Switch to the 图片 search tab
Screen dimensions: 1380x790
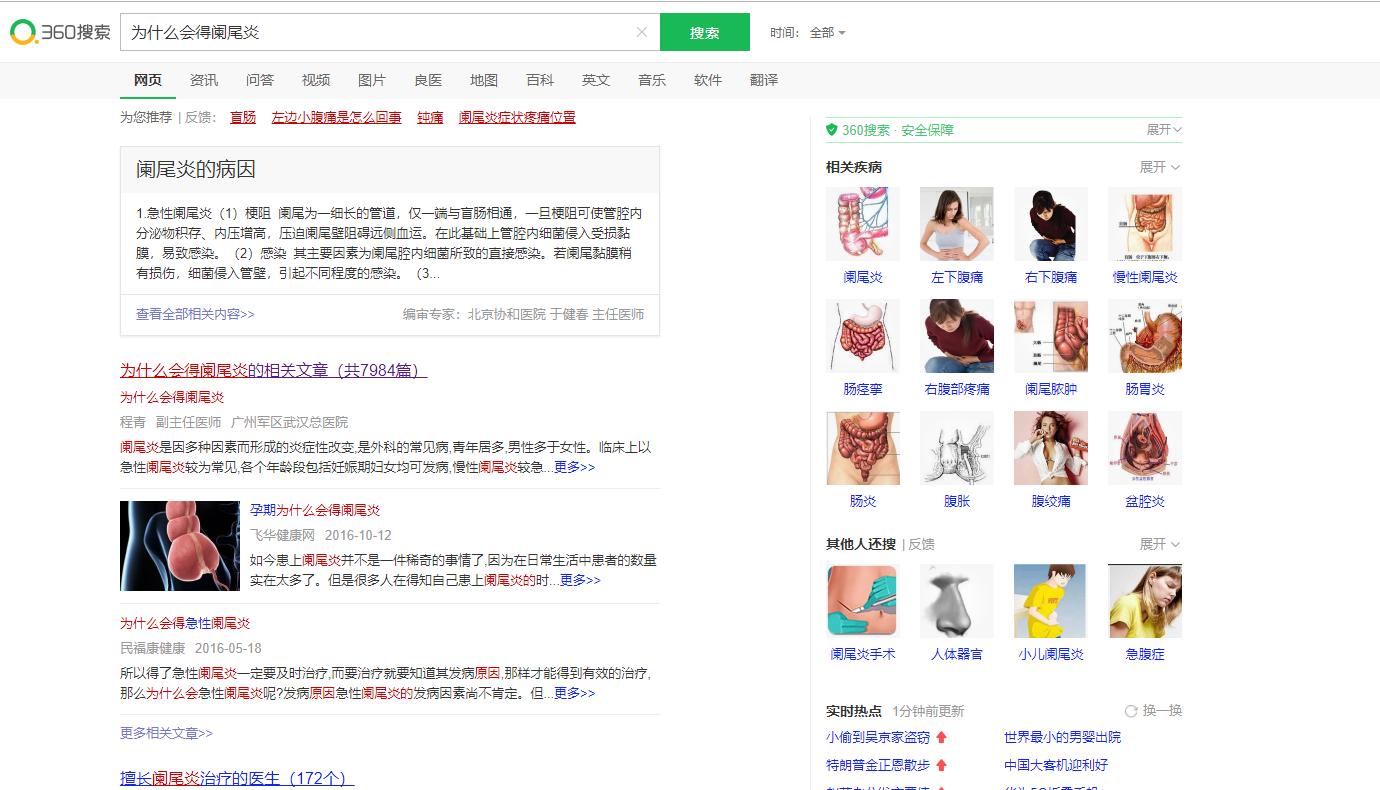coord(372,80)
